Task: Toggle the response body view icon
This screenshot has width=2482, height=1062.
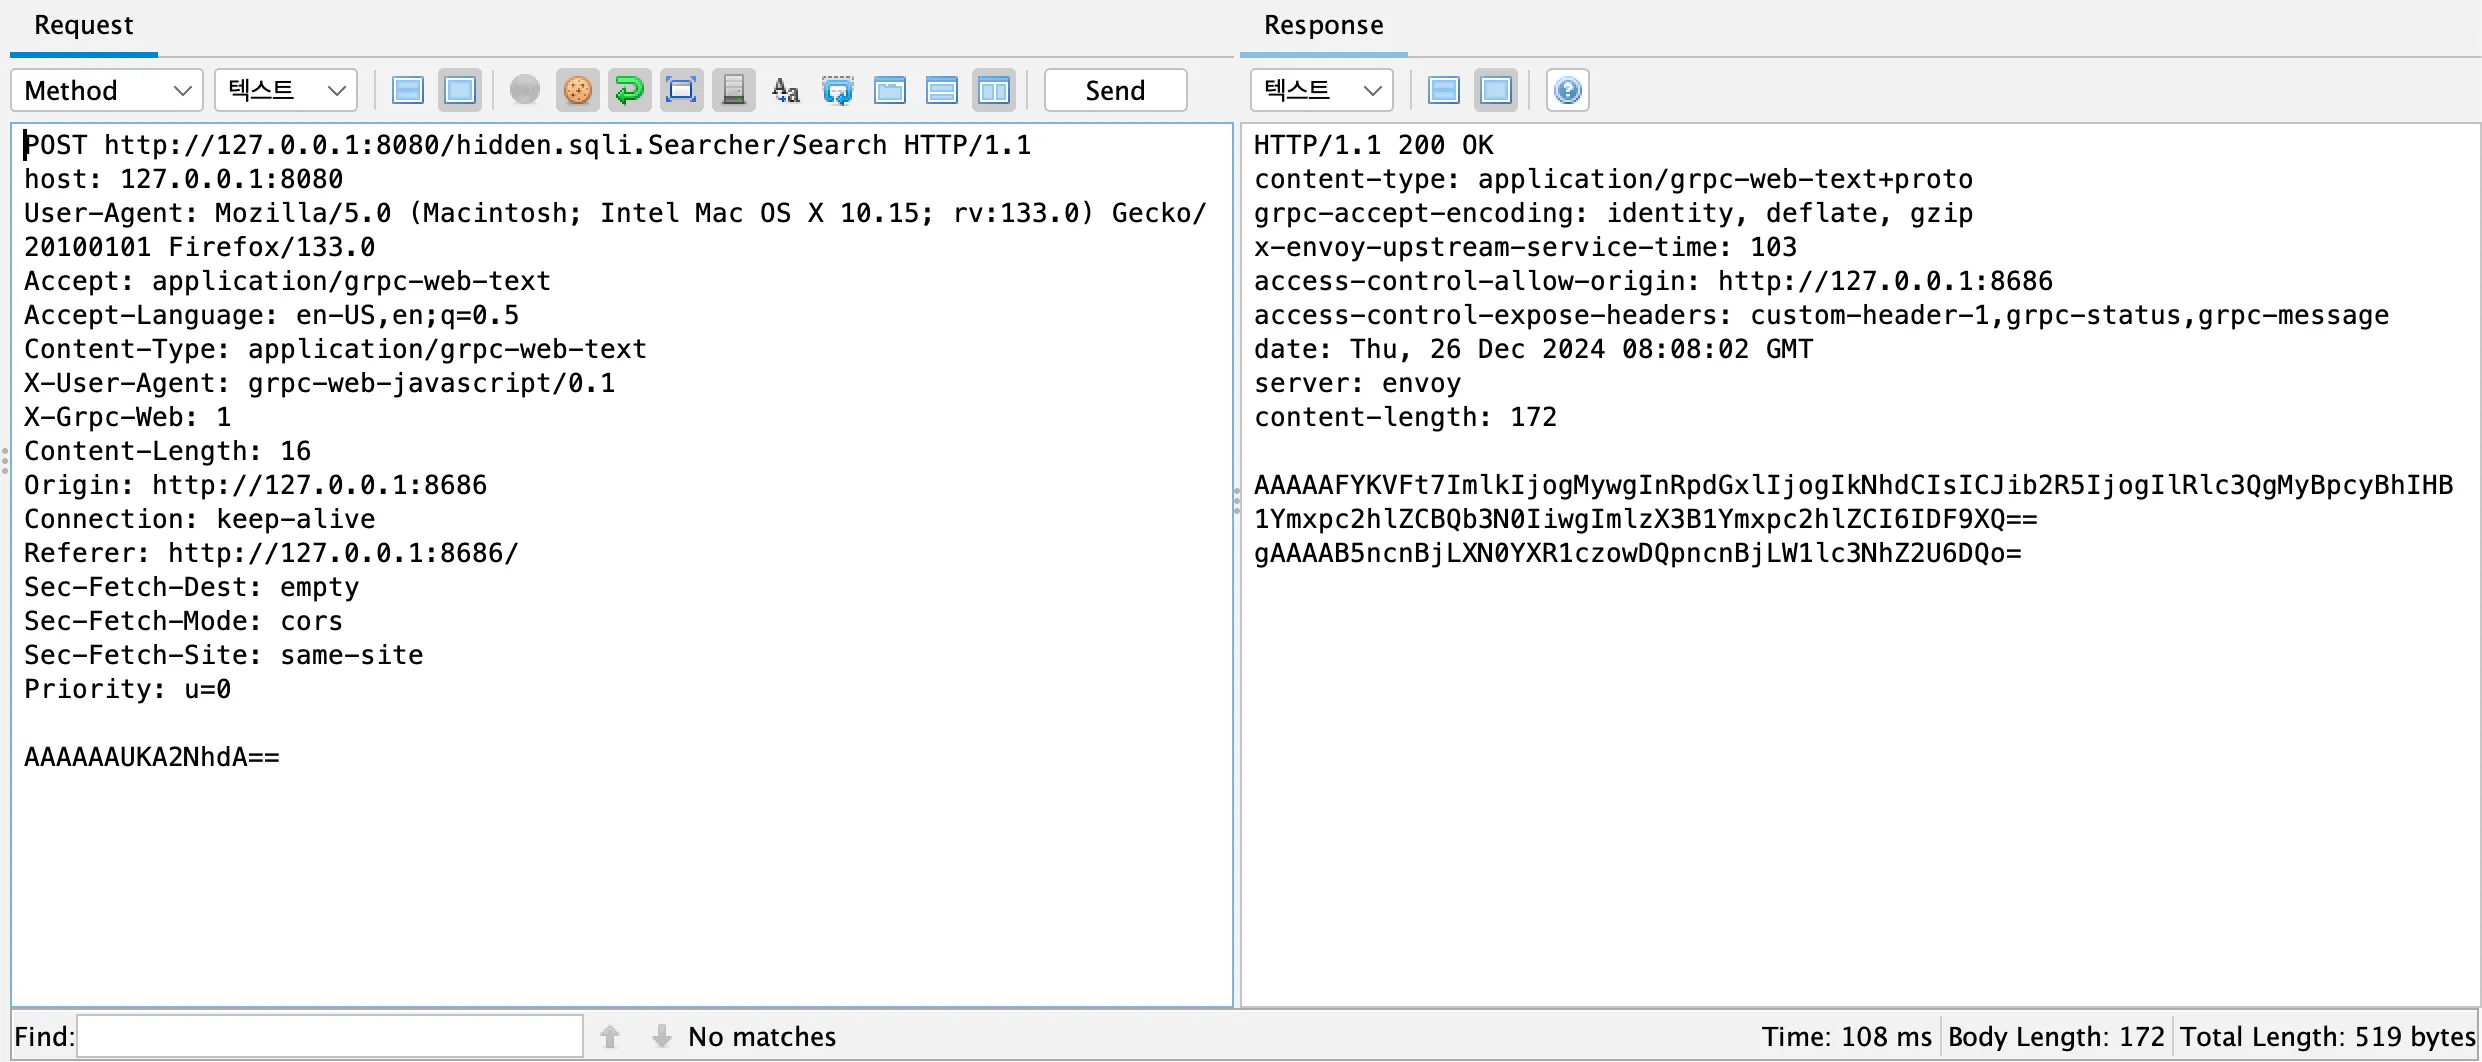Action: tap(1495, 89)
